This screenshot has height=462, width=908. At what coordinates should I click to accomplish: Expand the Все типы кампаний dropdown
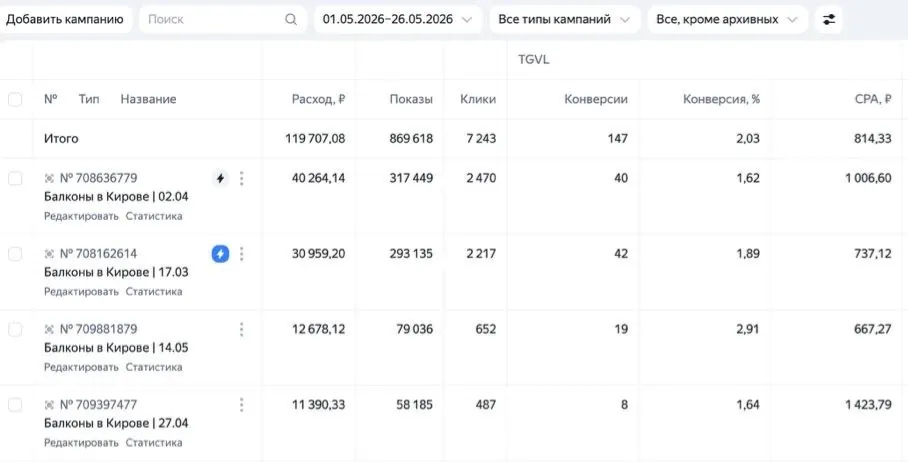(x=565, y=20)
